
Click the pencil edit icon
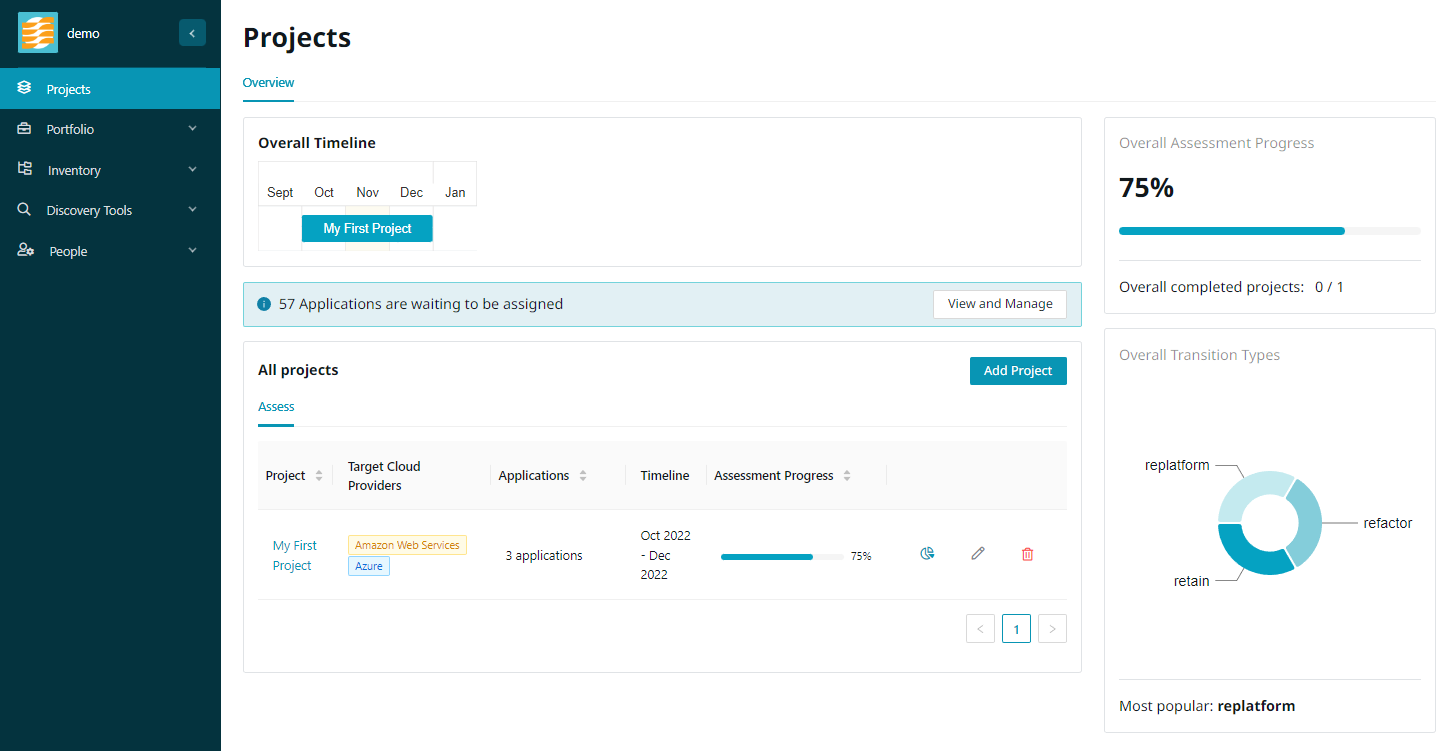[978, 554]
